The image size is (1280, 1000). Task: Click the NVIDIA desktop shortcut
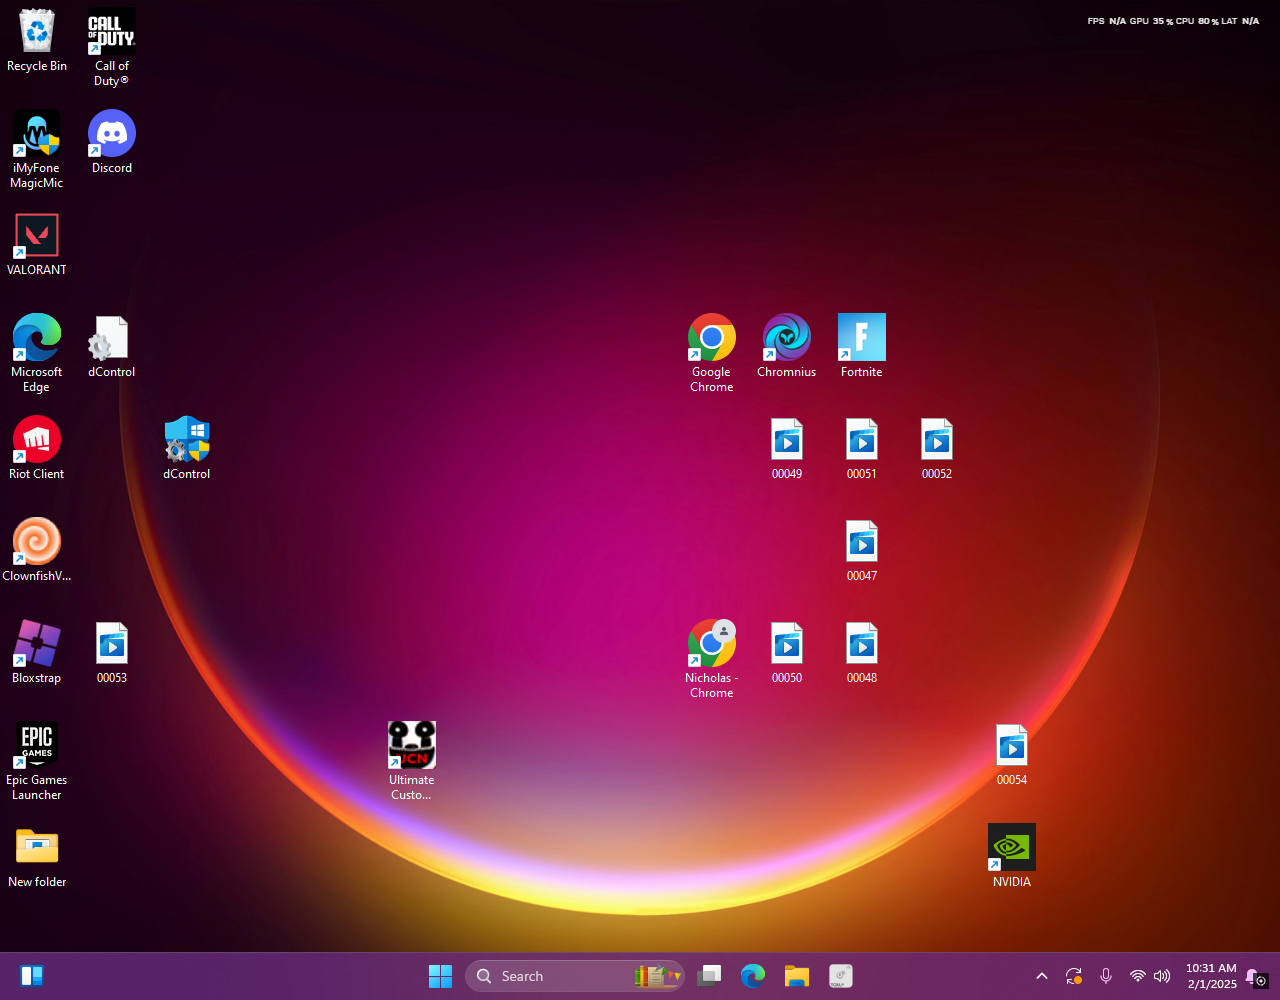tap(1011, 848)
